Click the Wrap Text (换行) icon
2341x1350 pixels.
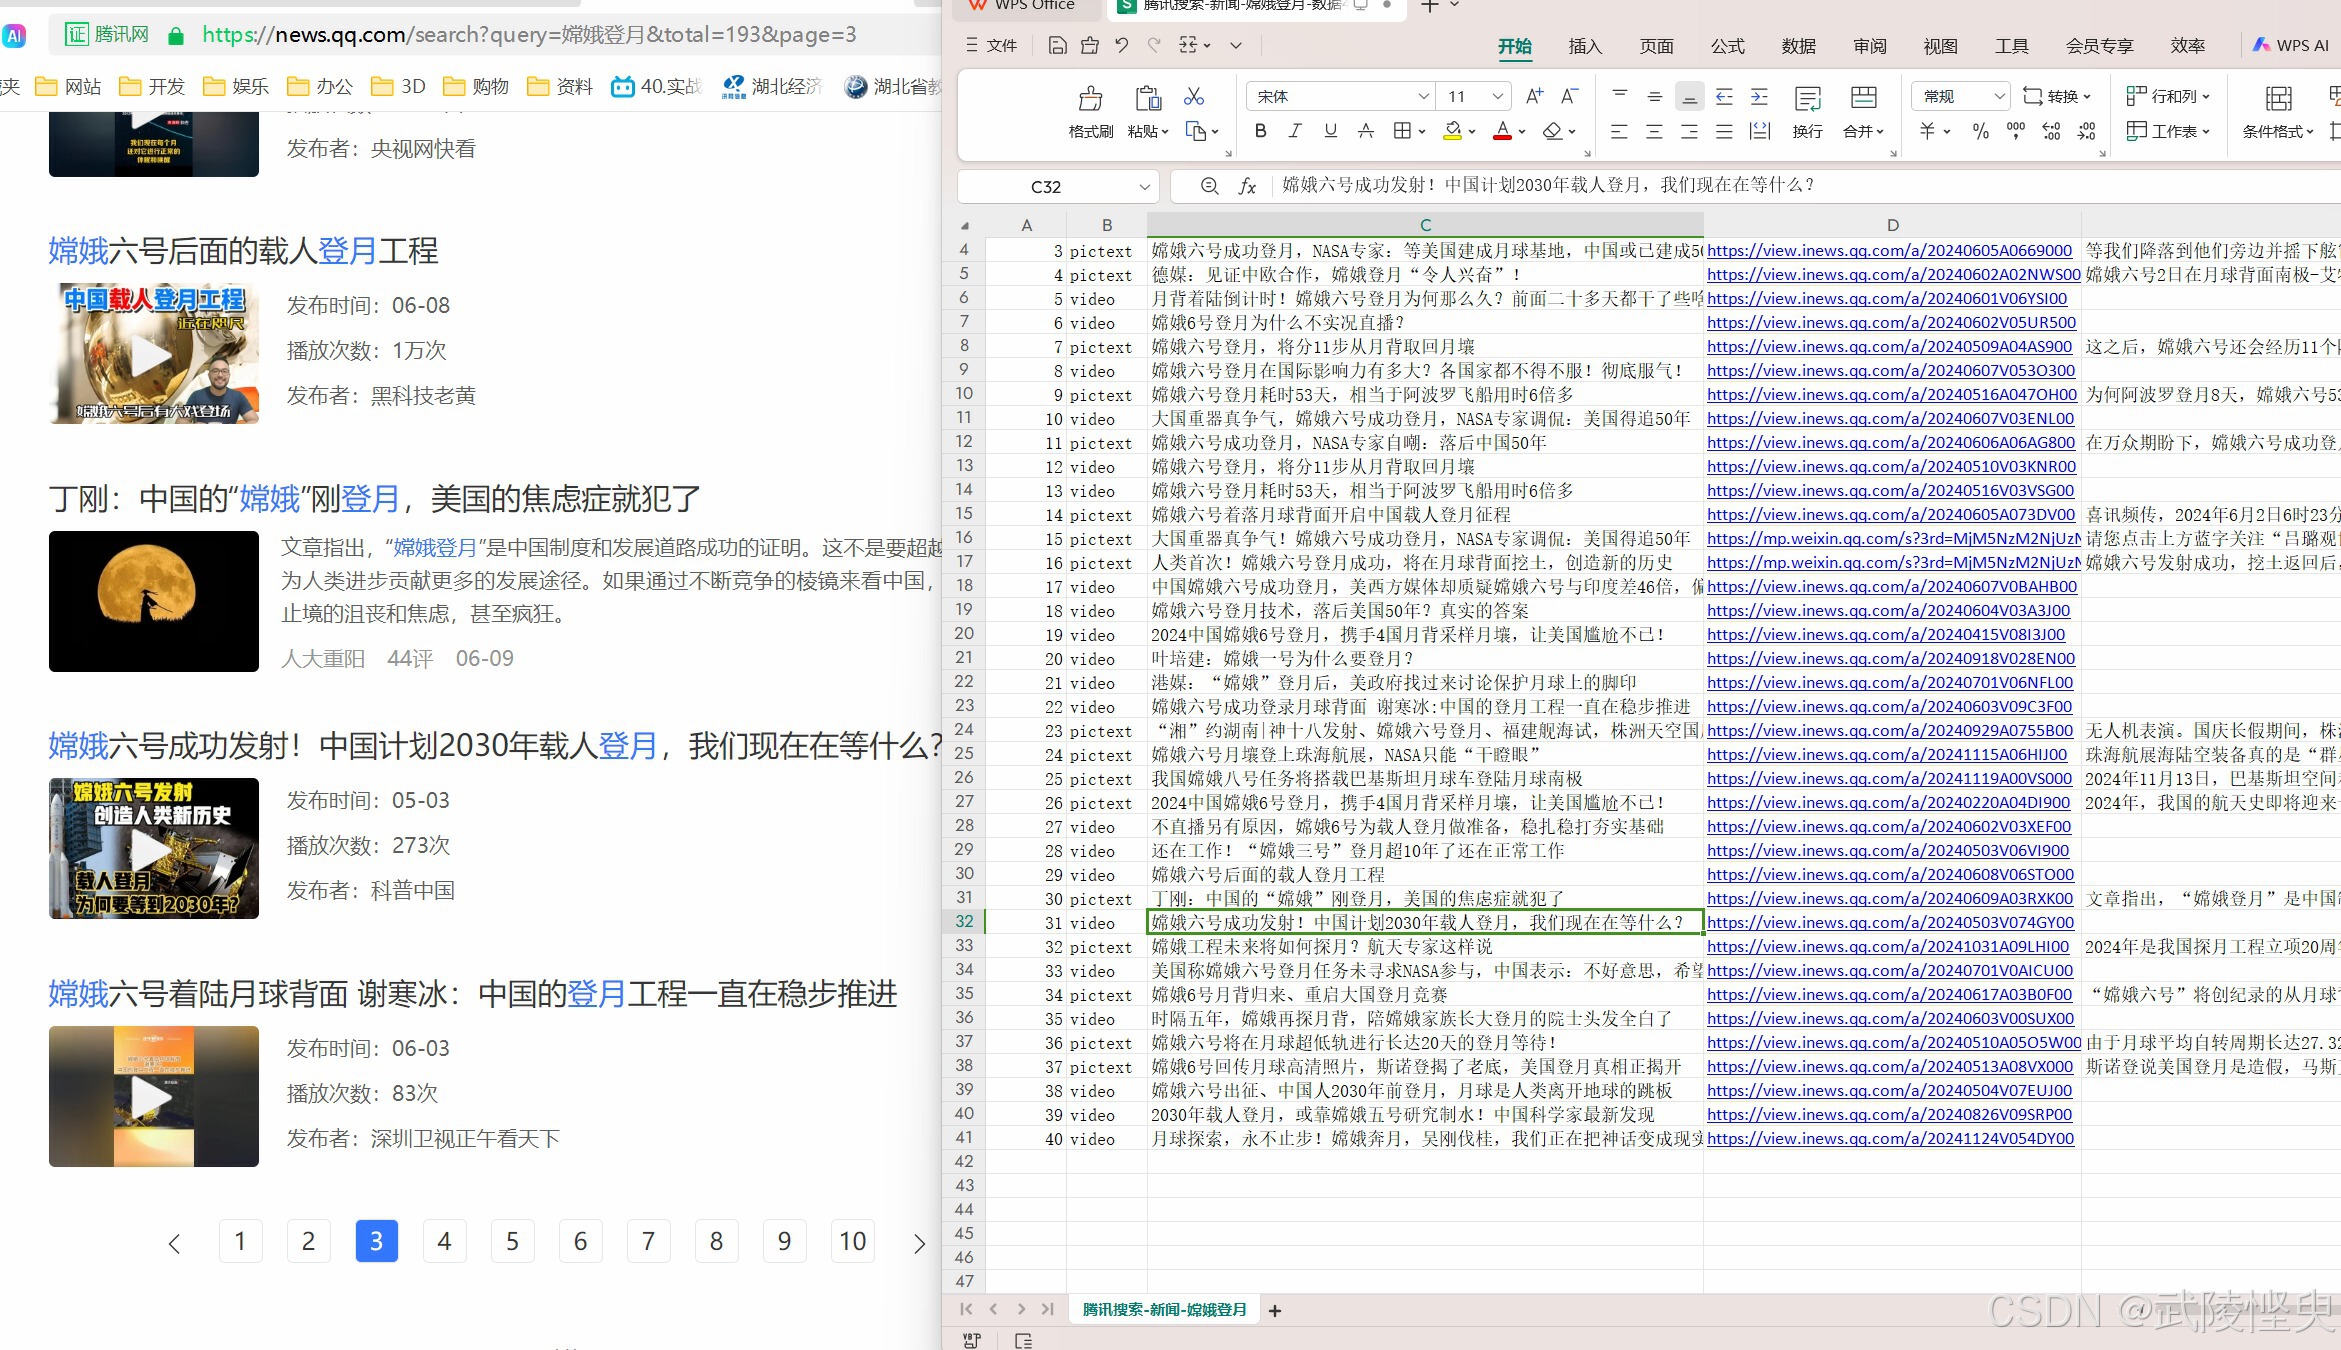pos(1807,100)
